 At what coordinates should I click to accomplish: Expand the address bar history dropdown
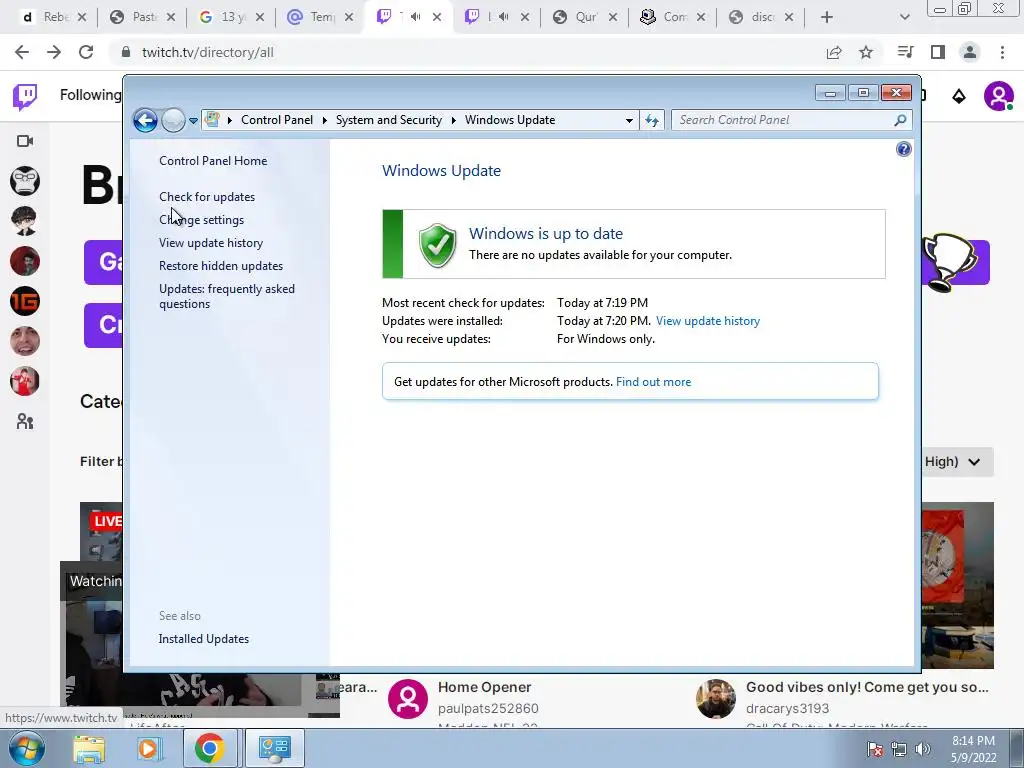click(x=629, y=120)
